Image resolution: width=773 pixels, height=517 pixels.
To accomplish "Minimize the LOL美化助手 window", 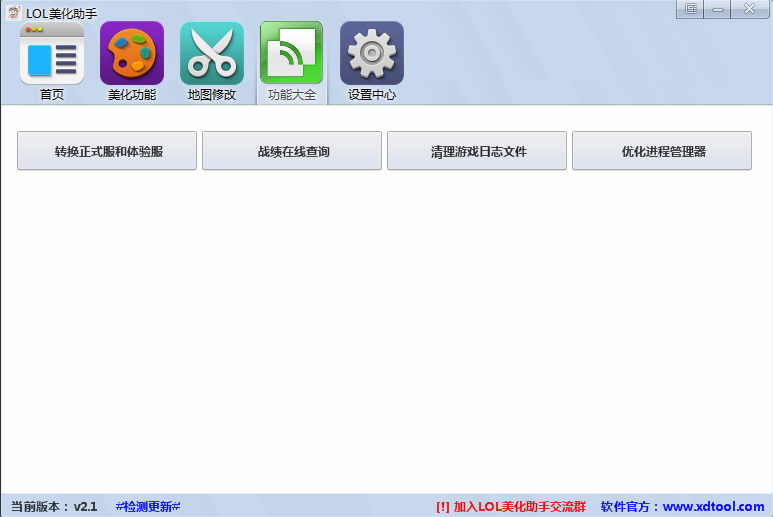I will pos(718,9).
